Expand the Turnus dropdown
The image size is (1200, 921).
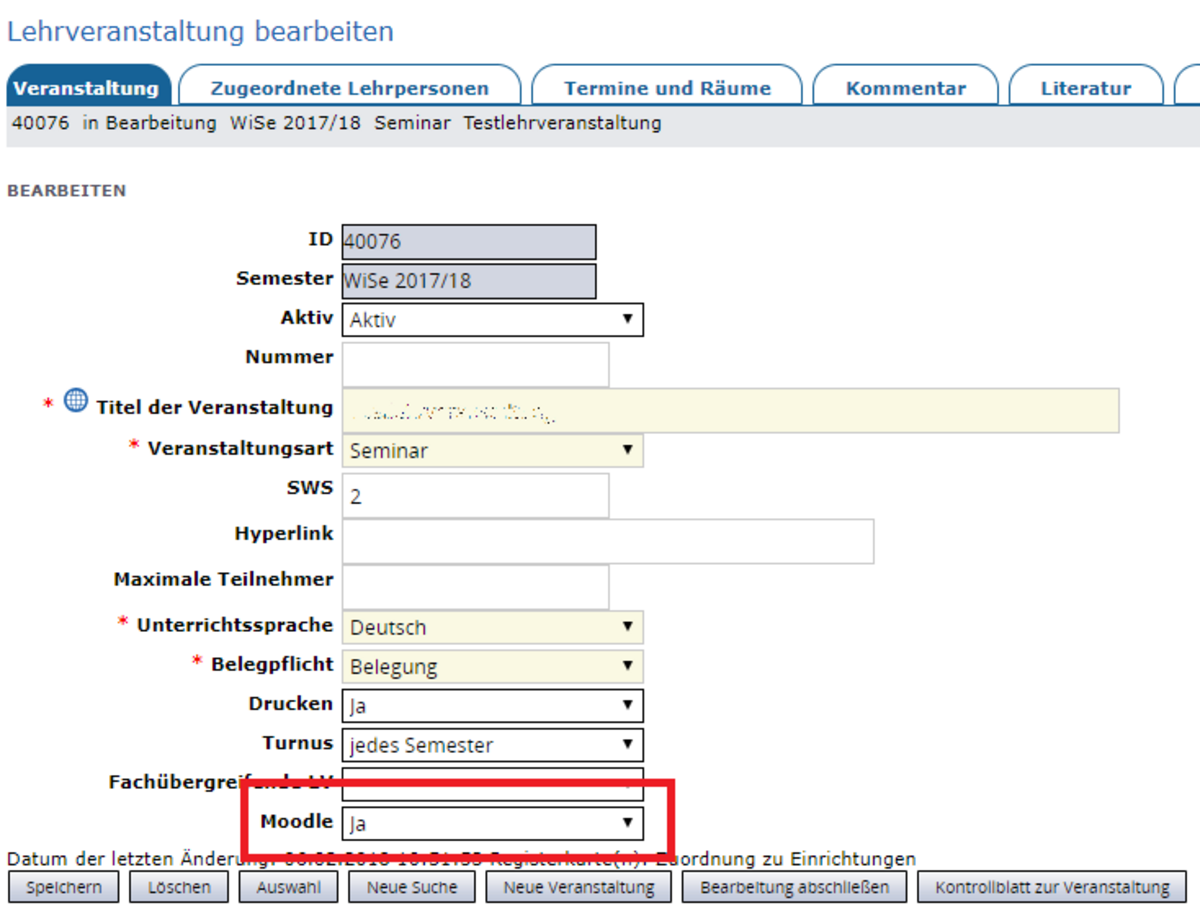coord(492,745)
